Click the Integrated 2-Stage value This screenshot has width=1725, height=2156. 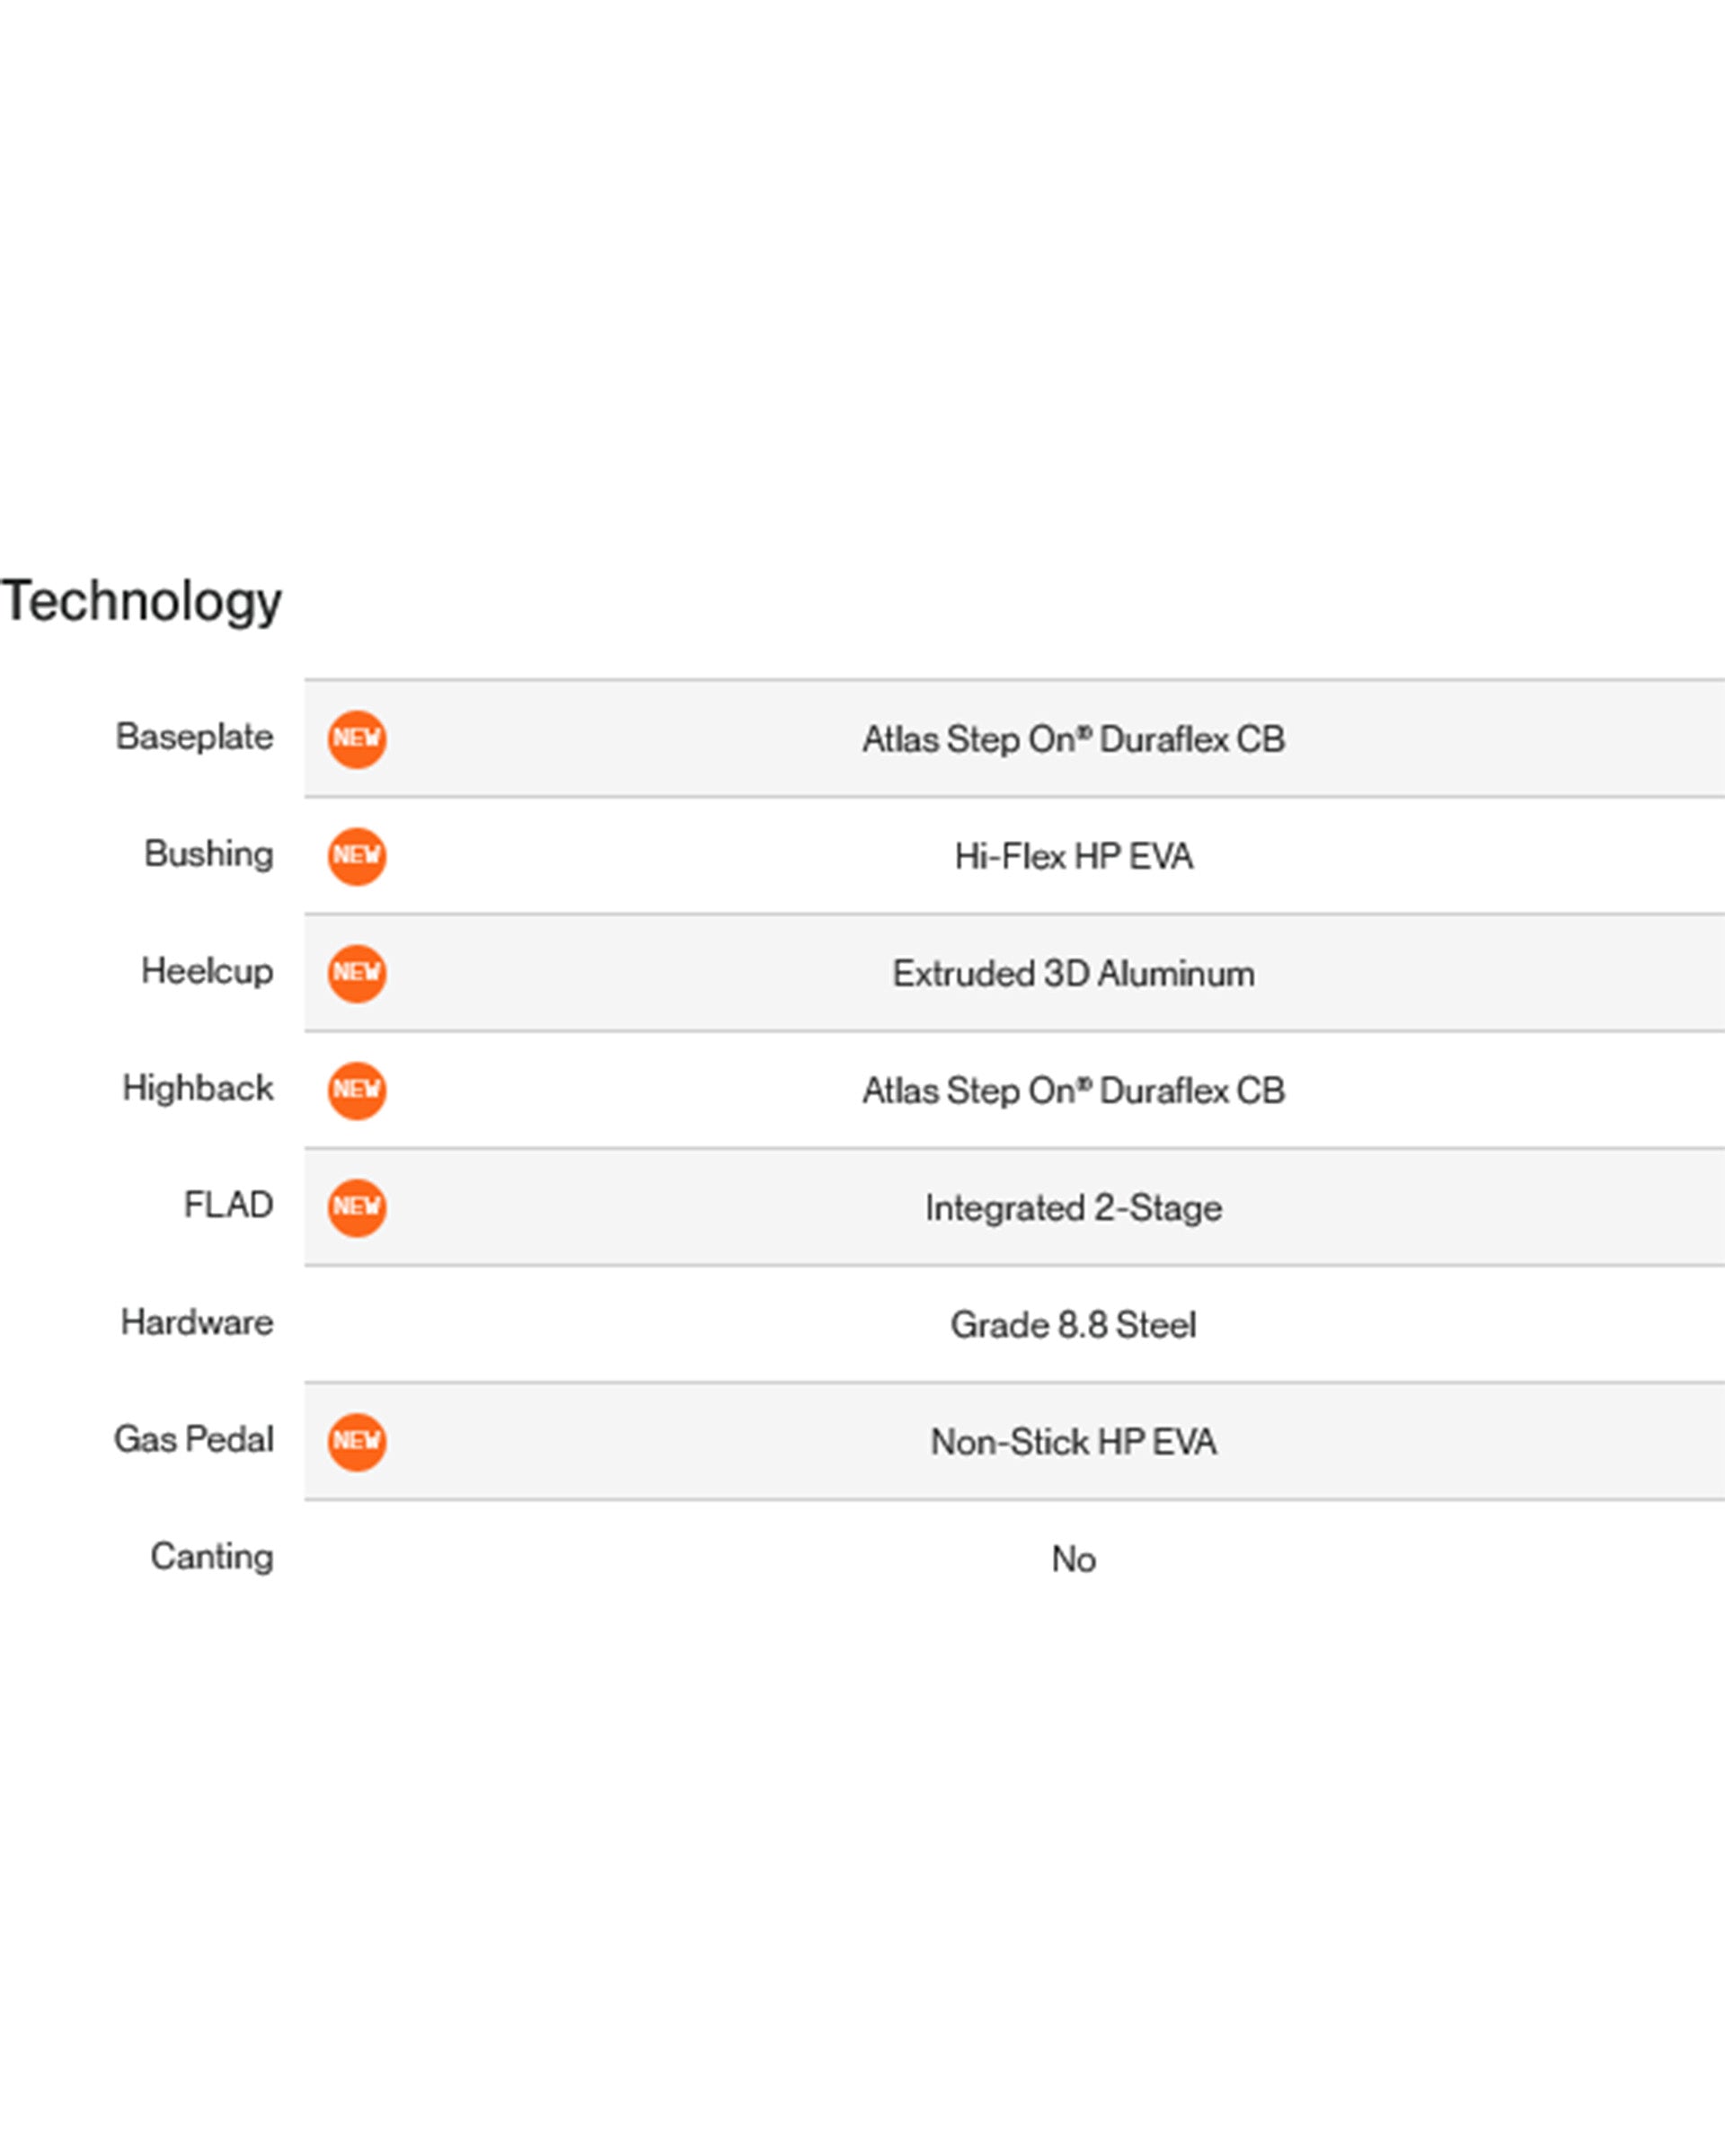pos(1073,1208)
